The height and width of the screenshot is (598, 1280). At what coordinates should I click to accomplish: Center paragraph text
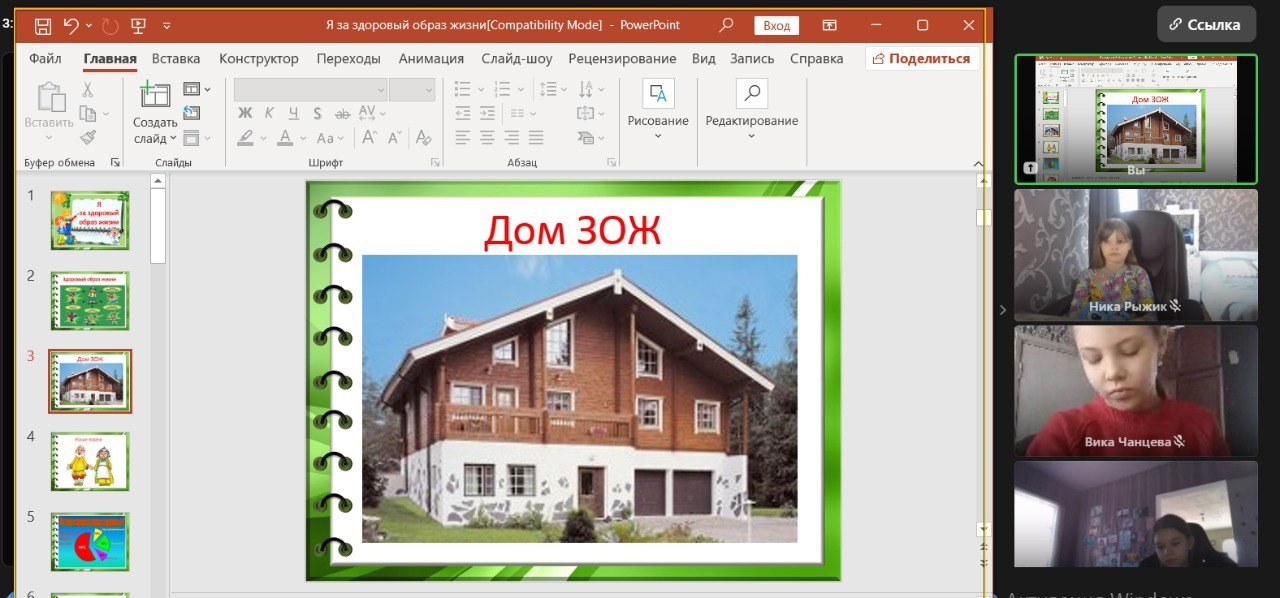click(487, 138)
